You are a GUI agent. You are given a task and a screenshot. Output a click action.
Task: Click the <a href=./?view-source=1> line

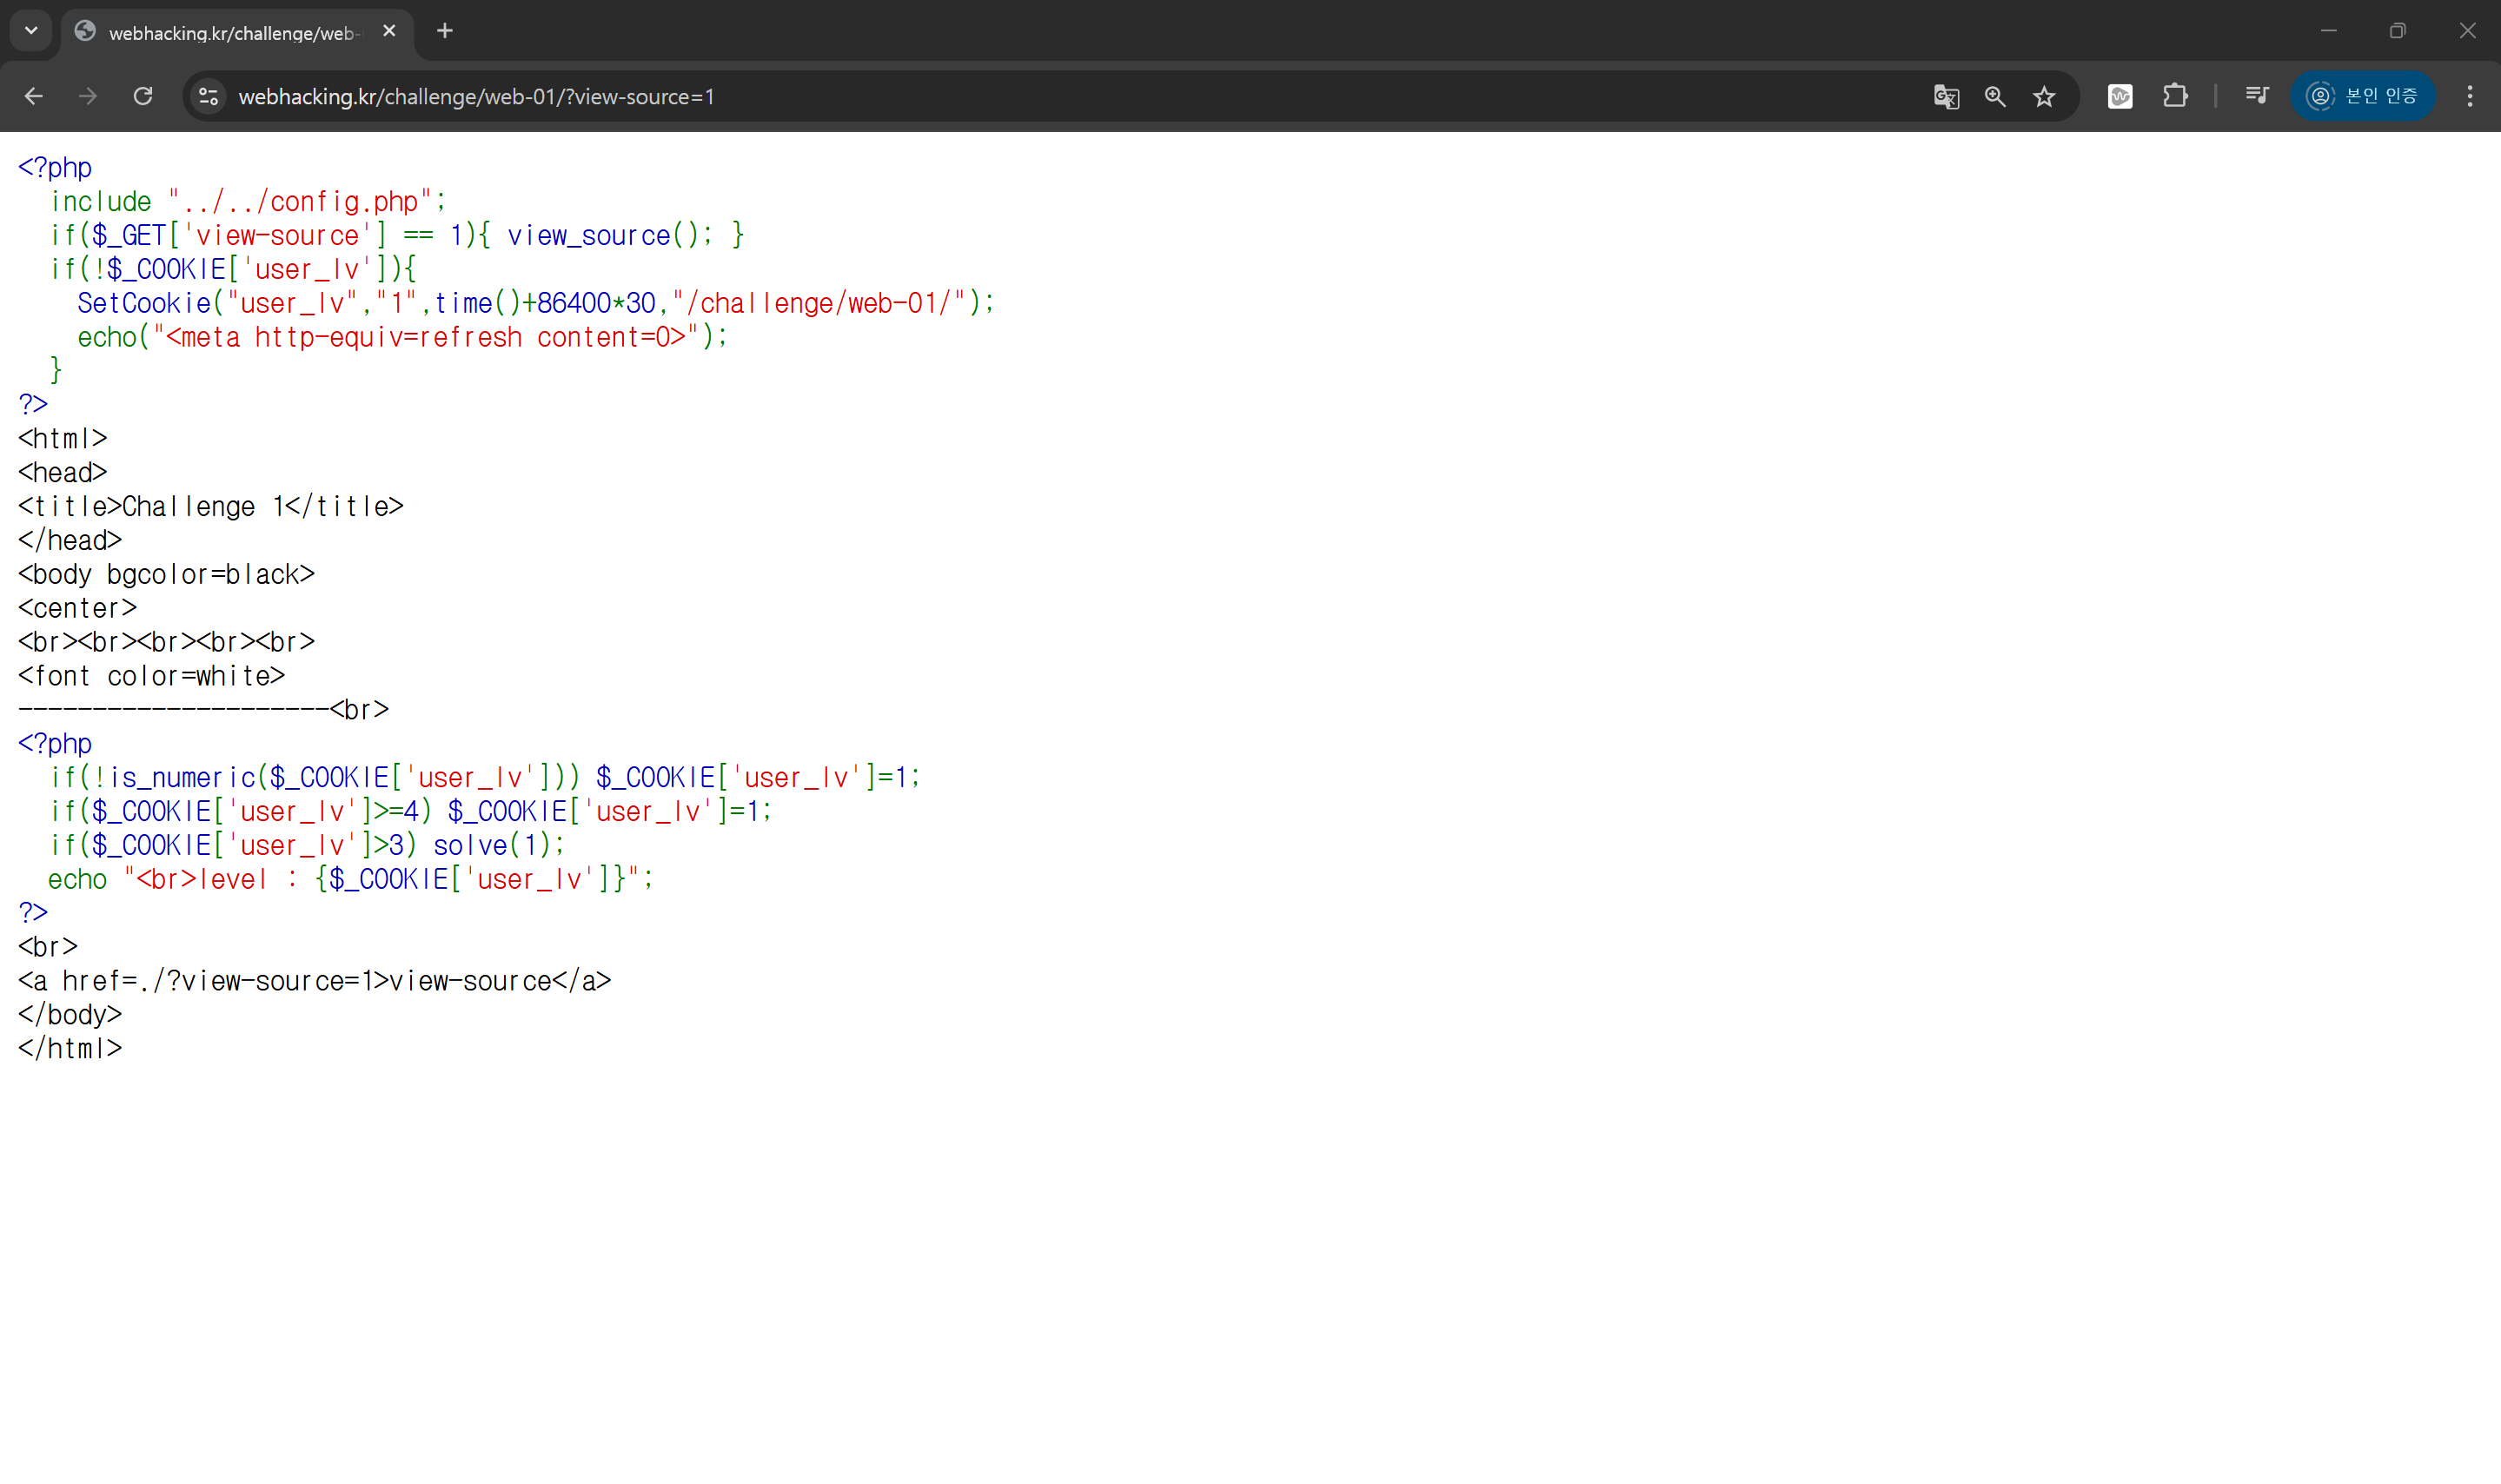pos(315,982)
